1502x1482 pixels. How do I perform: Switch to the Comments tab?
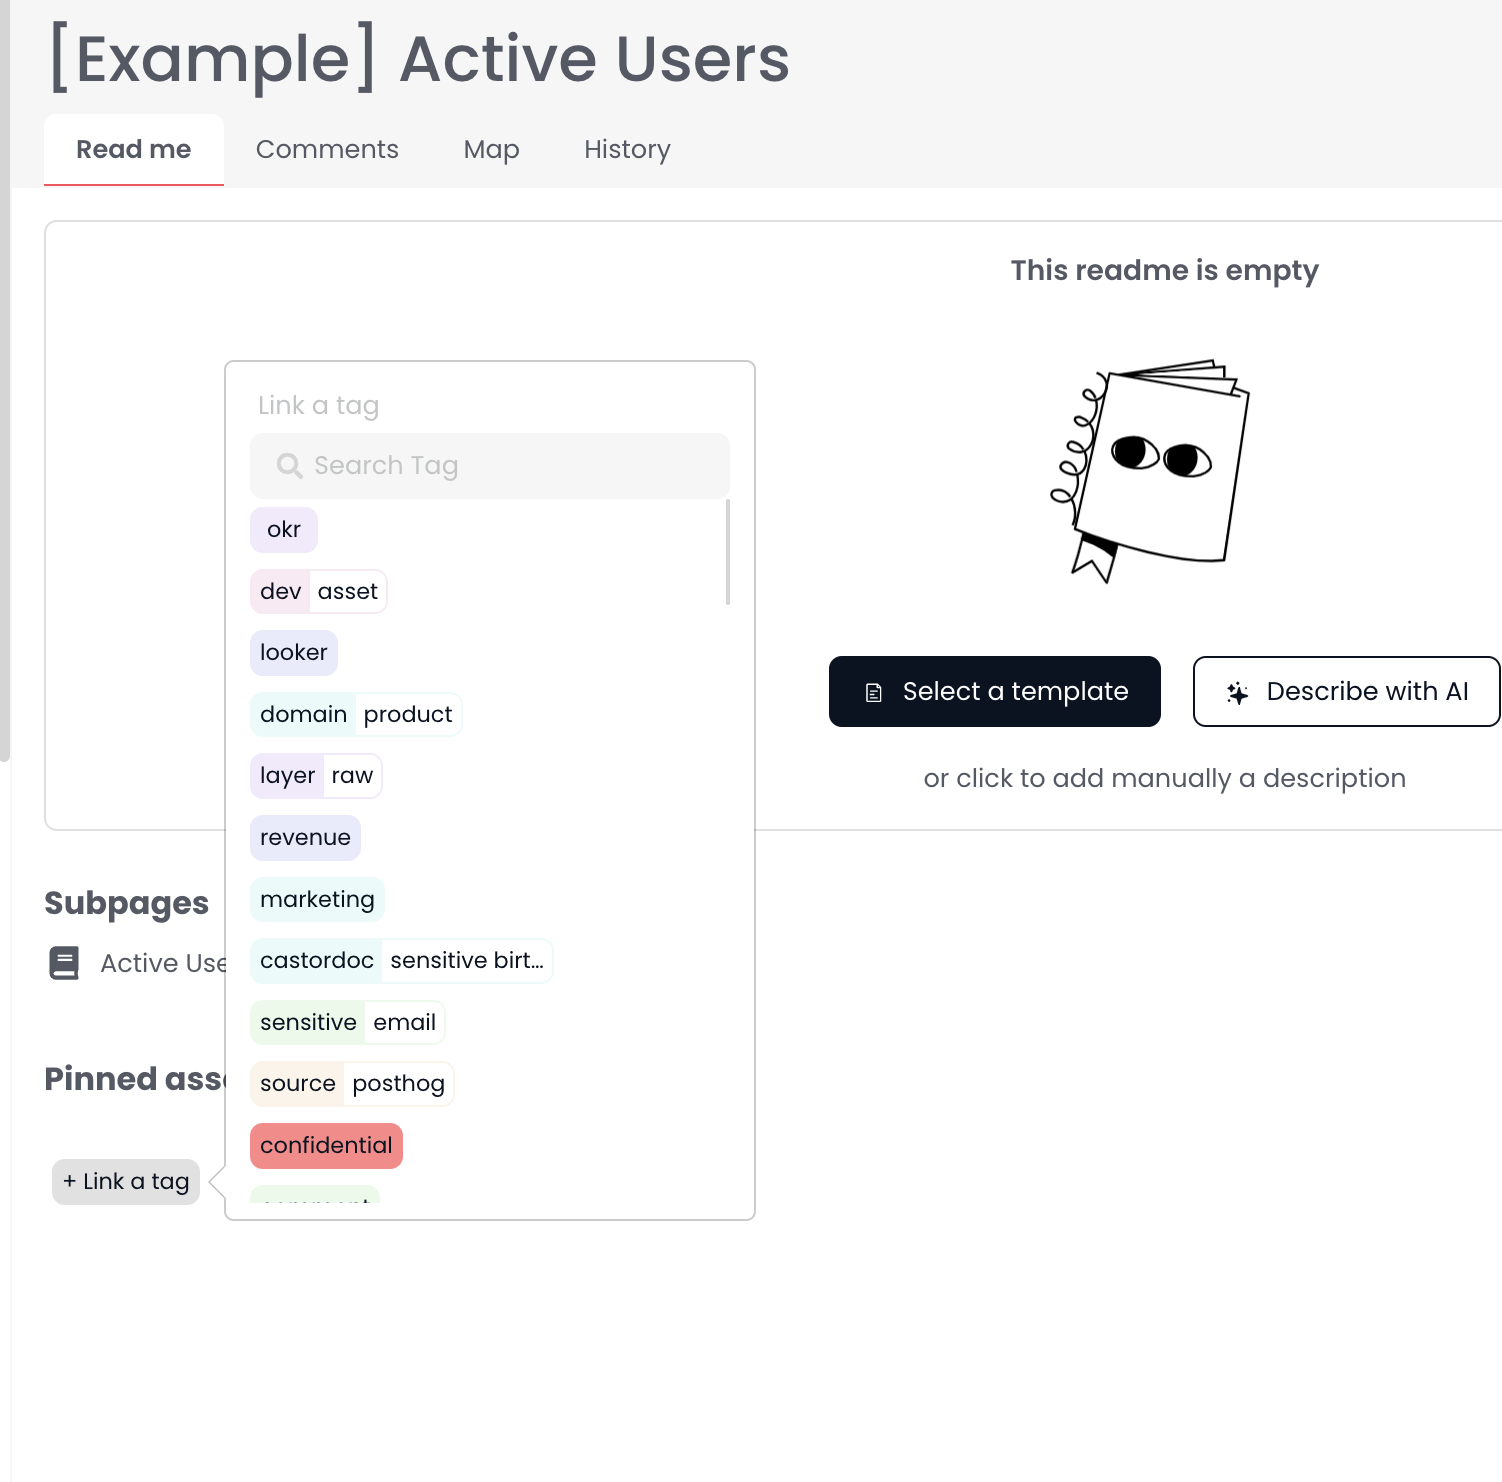click(327, 150)
